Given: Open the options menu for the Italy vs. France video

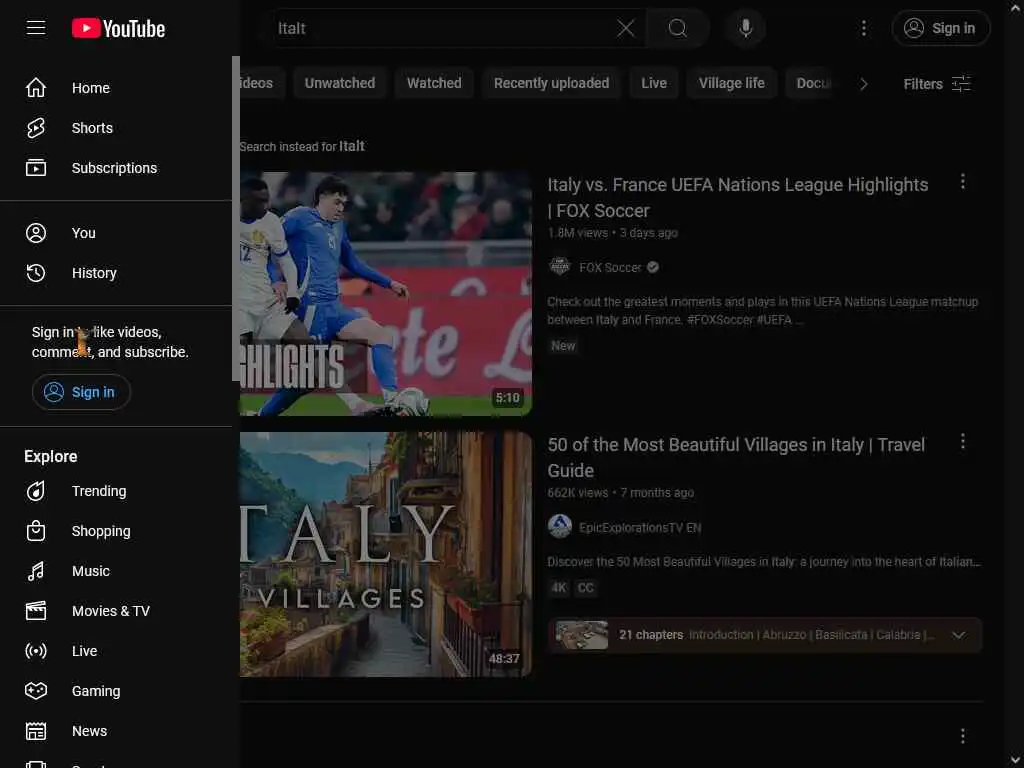Looking at the screenshot, I should (x=963, y=182).
